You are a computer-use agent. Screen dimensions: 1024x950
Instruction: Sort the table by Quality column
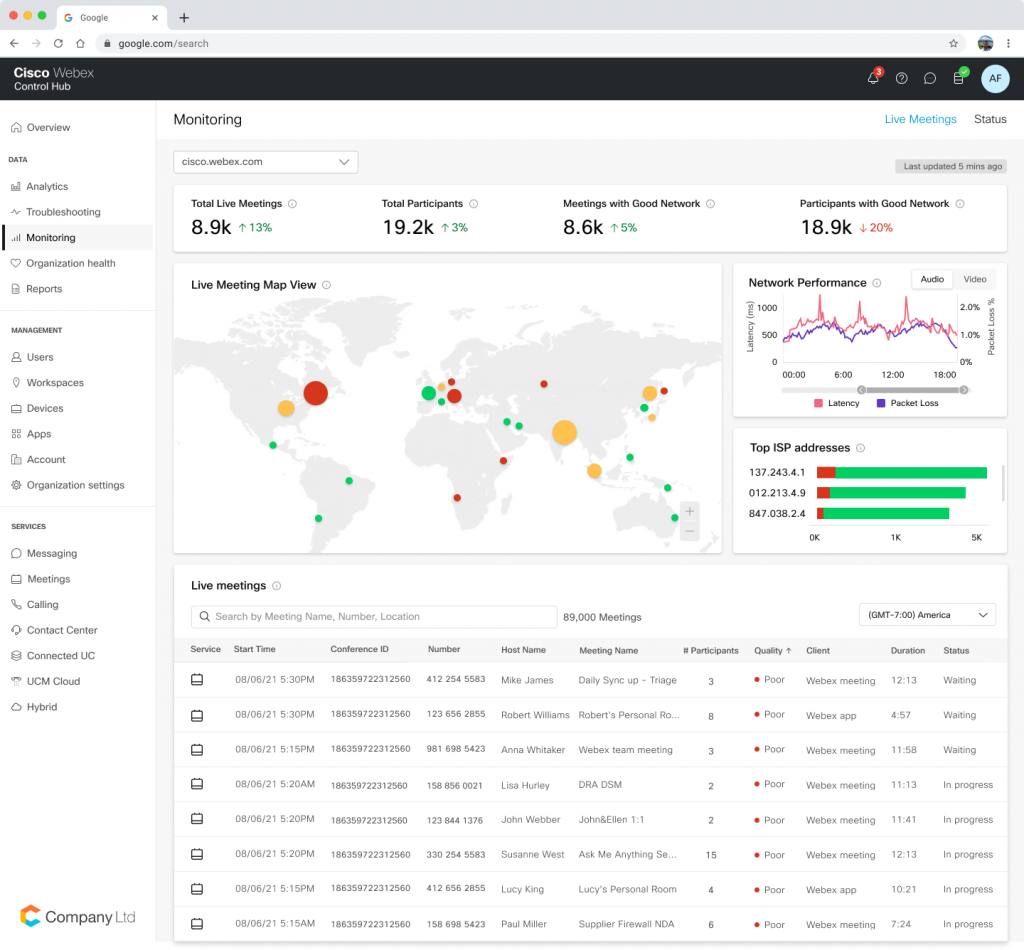tap(772, 649)
